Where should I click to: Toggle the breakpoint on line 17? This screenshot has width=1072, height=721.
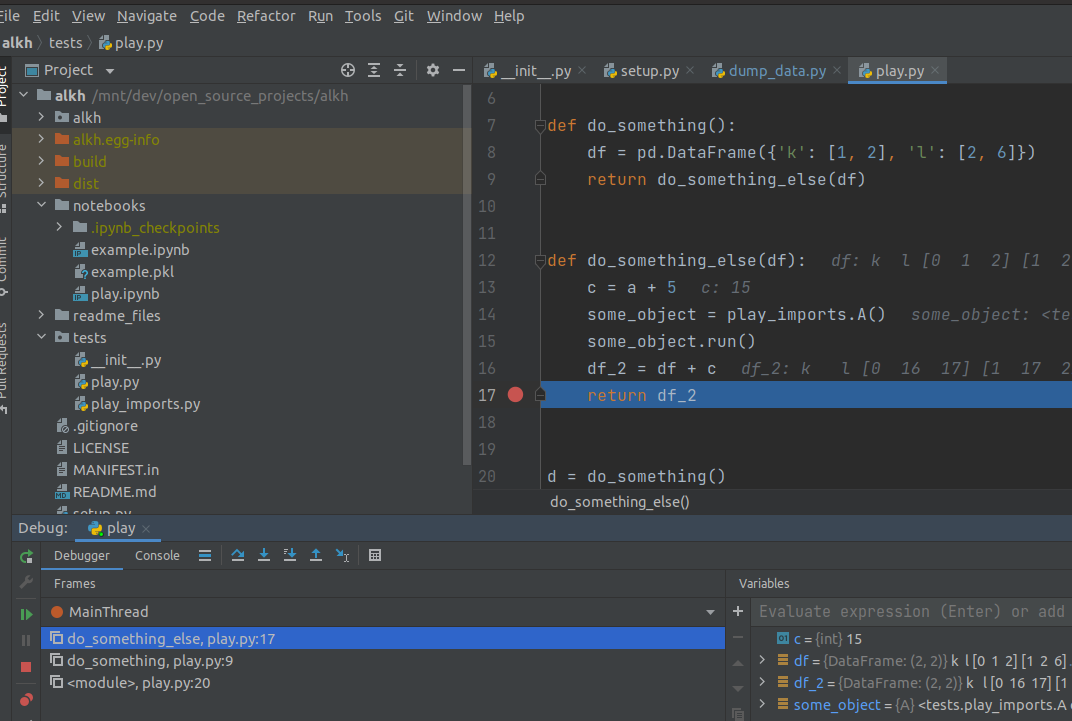[515, 395]
